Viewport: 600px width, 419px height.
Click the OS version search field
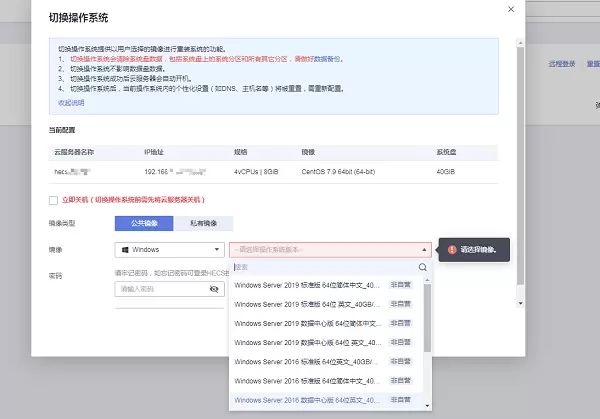(x=322, y=267)
